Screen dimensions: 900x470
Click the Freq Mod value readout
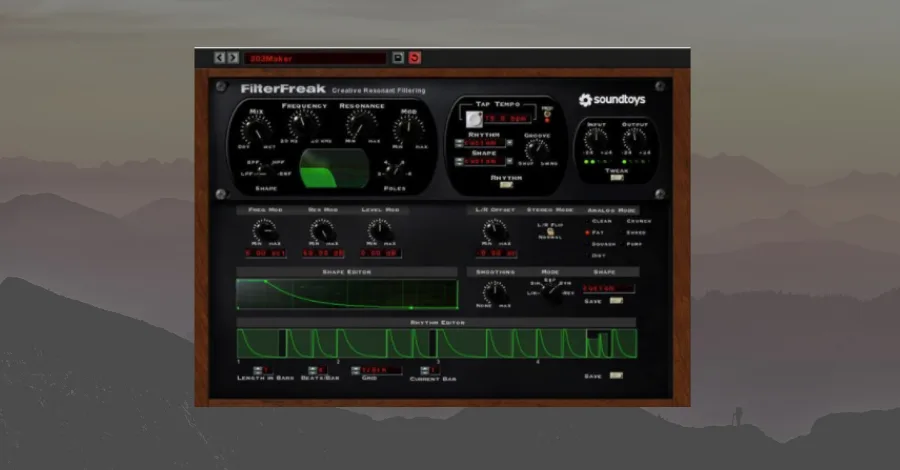coord(265,253)
